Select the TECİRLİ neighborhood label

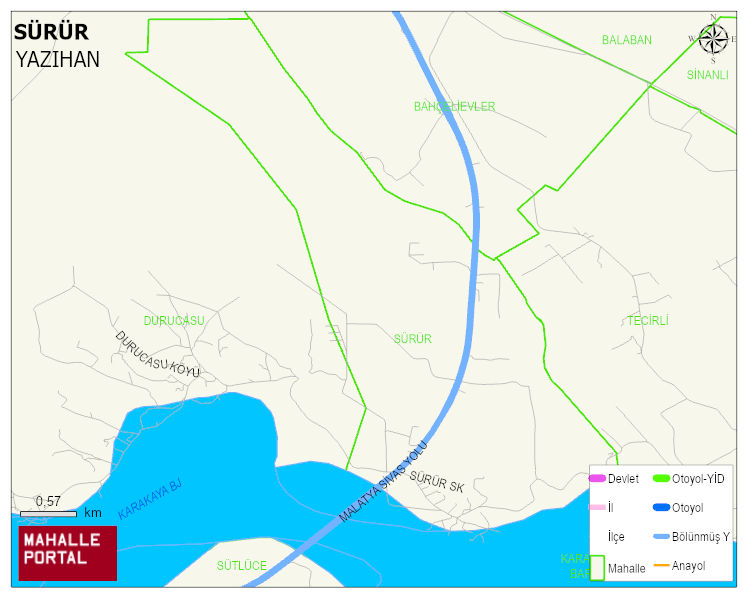(648, 321)
